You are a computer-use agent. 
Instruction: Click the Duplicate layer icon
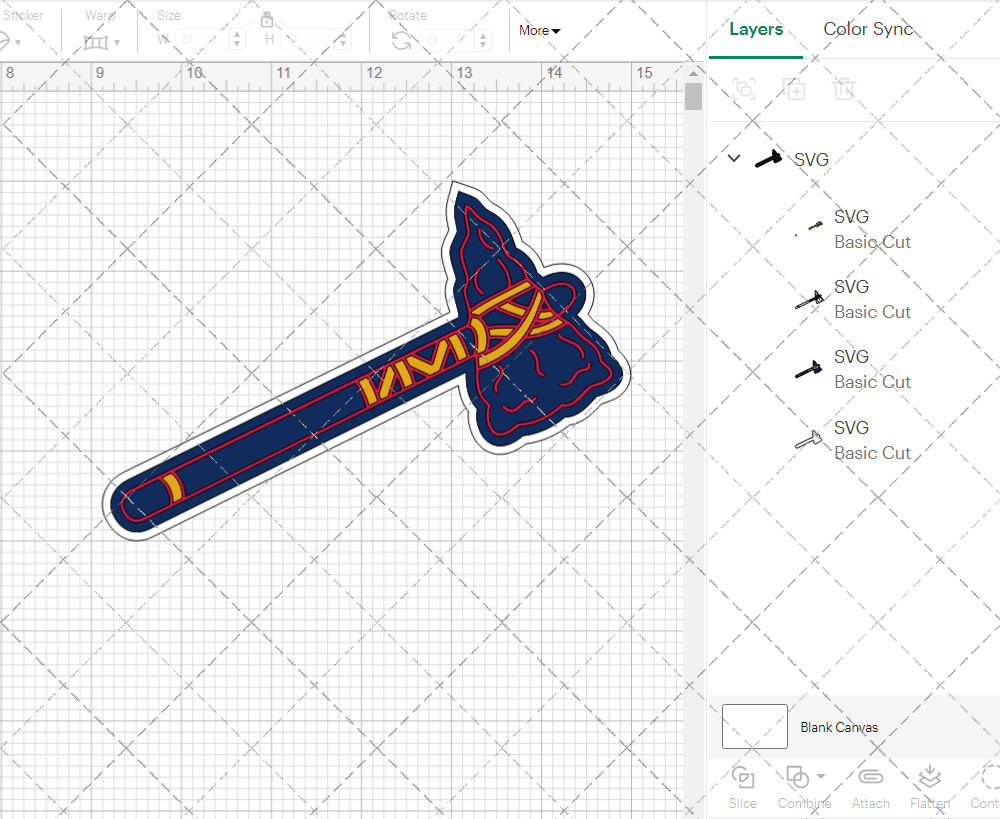(x=794, y=89)
